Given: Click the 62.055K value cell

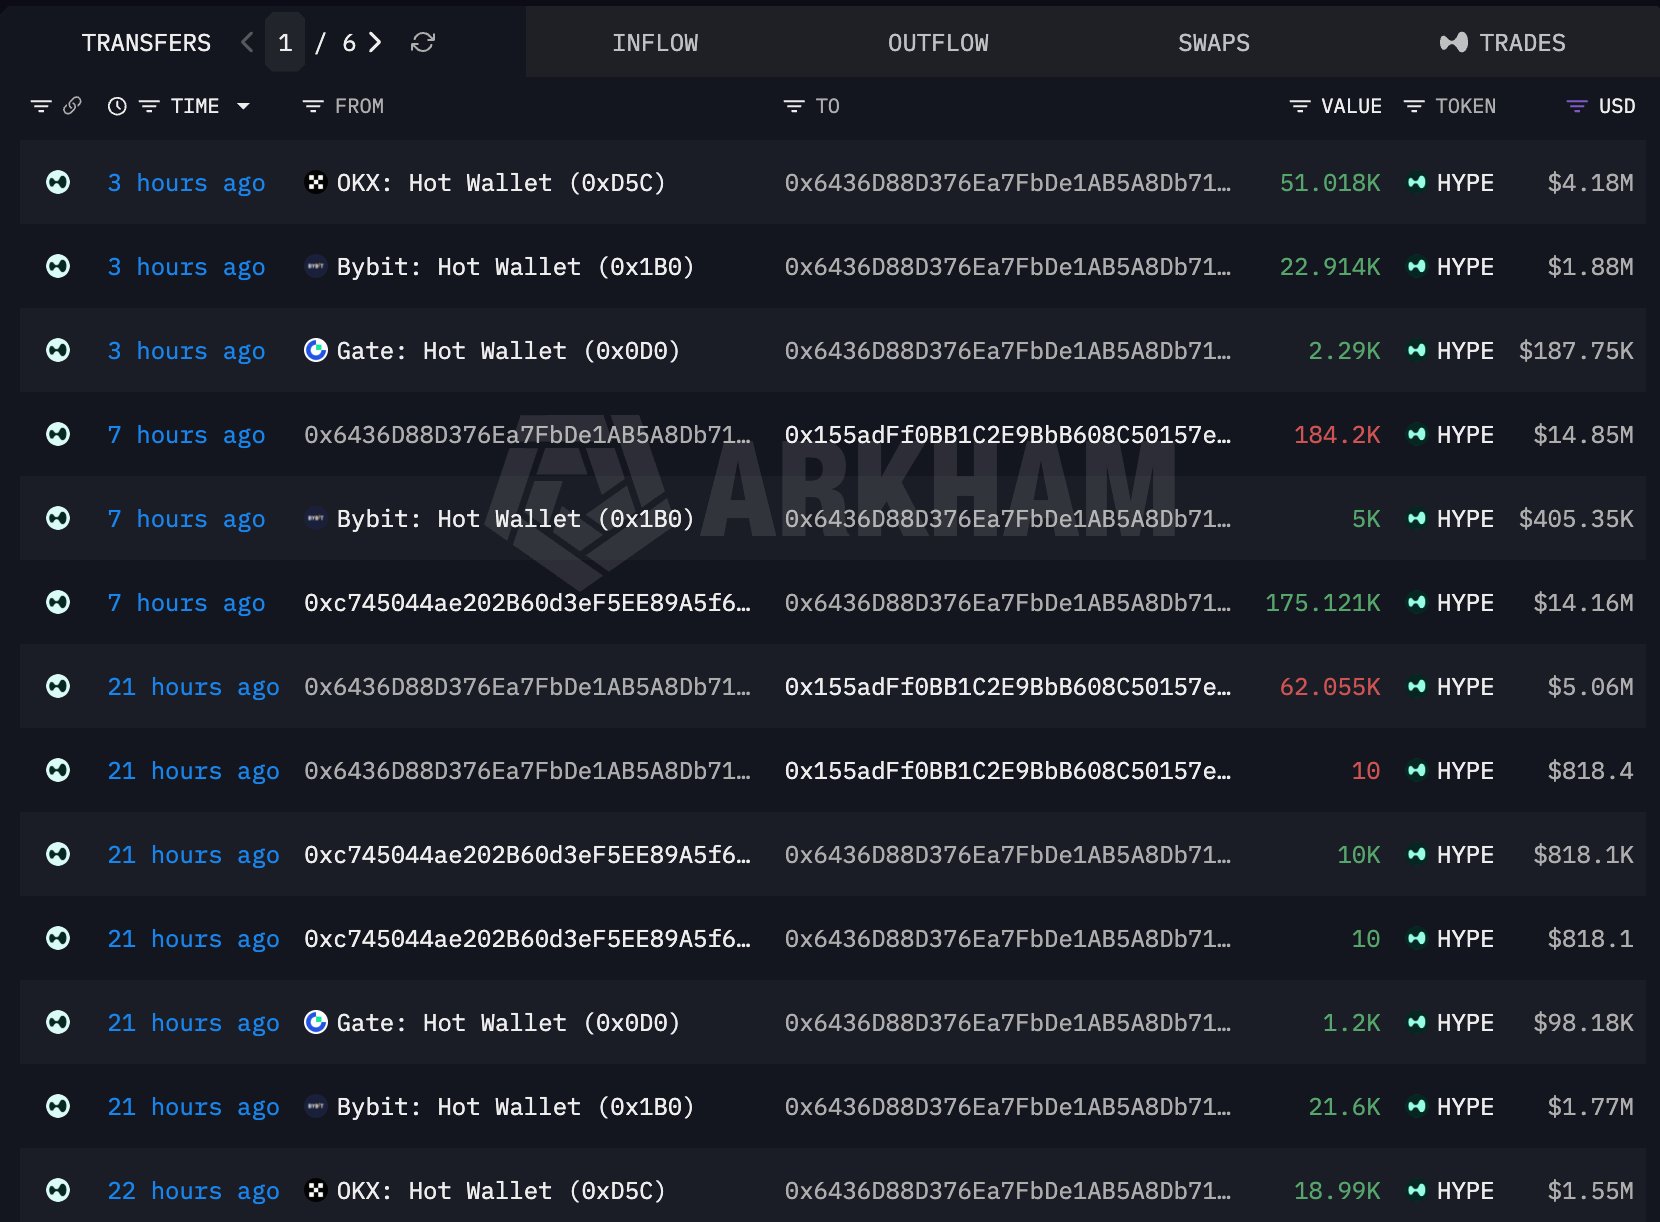Looking at the screenshot, I should (x=1330, y=687).
